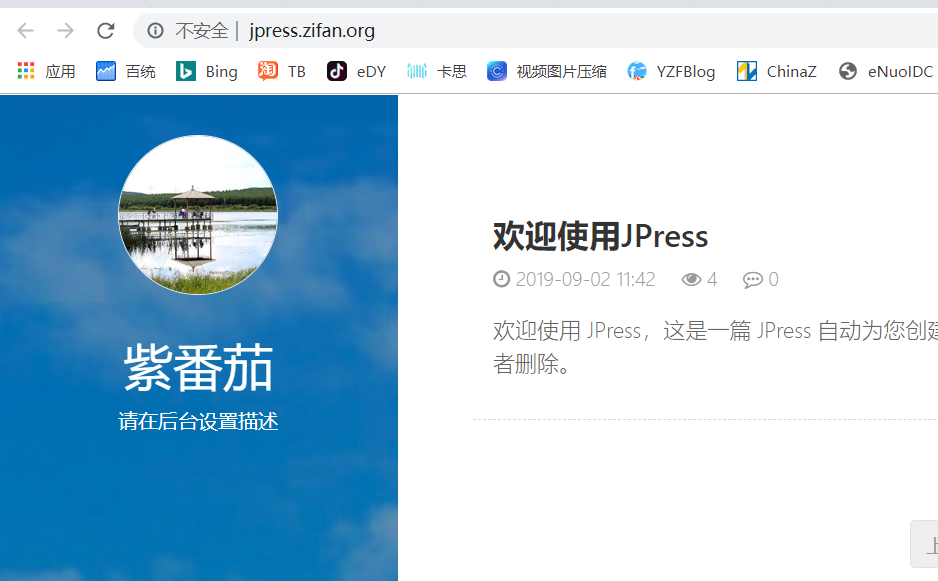Open the TB Taobao bookmark

tap(282, 71)
